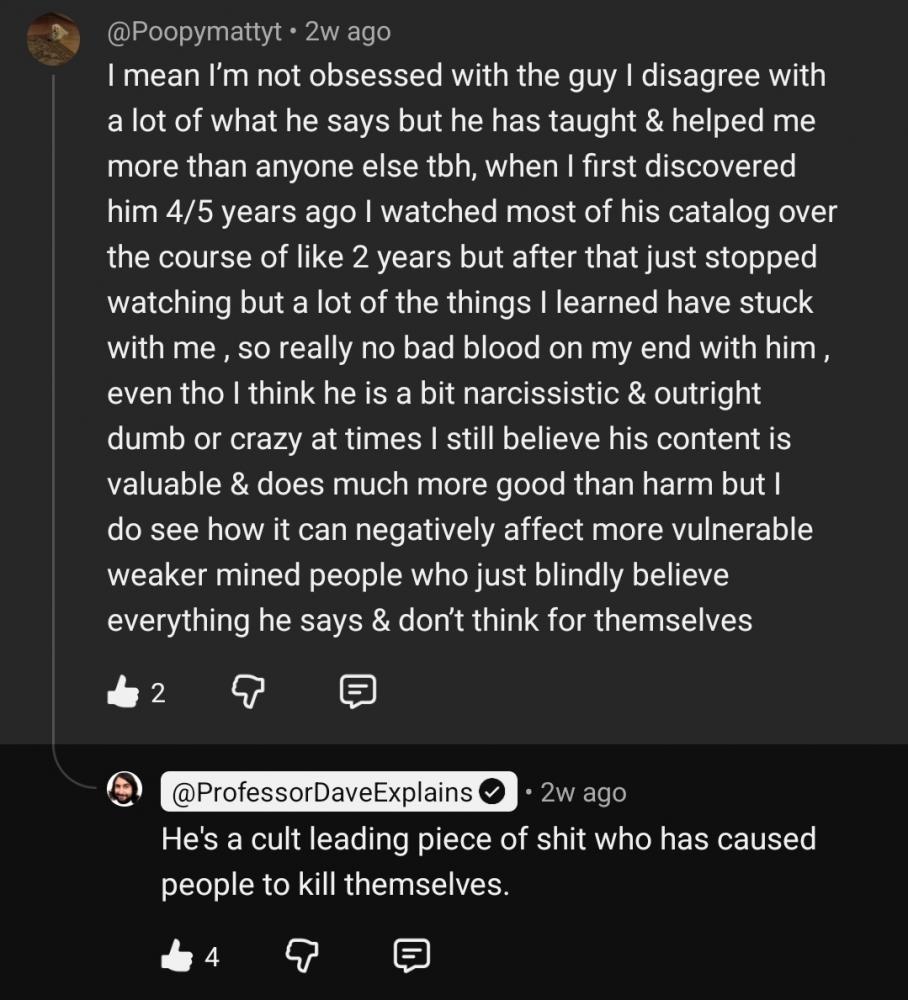Viewport: 908px width, 1000px height.
Task: Like the ProfessorDaveExplains reply
Action: (176, 956)
